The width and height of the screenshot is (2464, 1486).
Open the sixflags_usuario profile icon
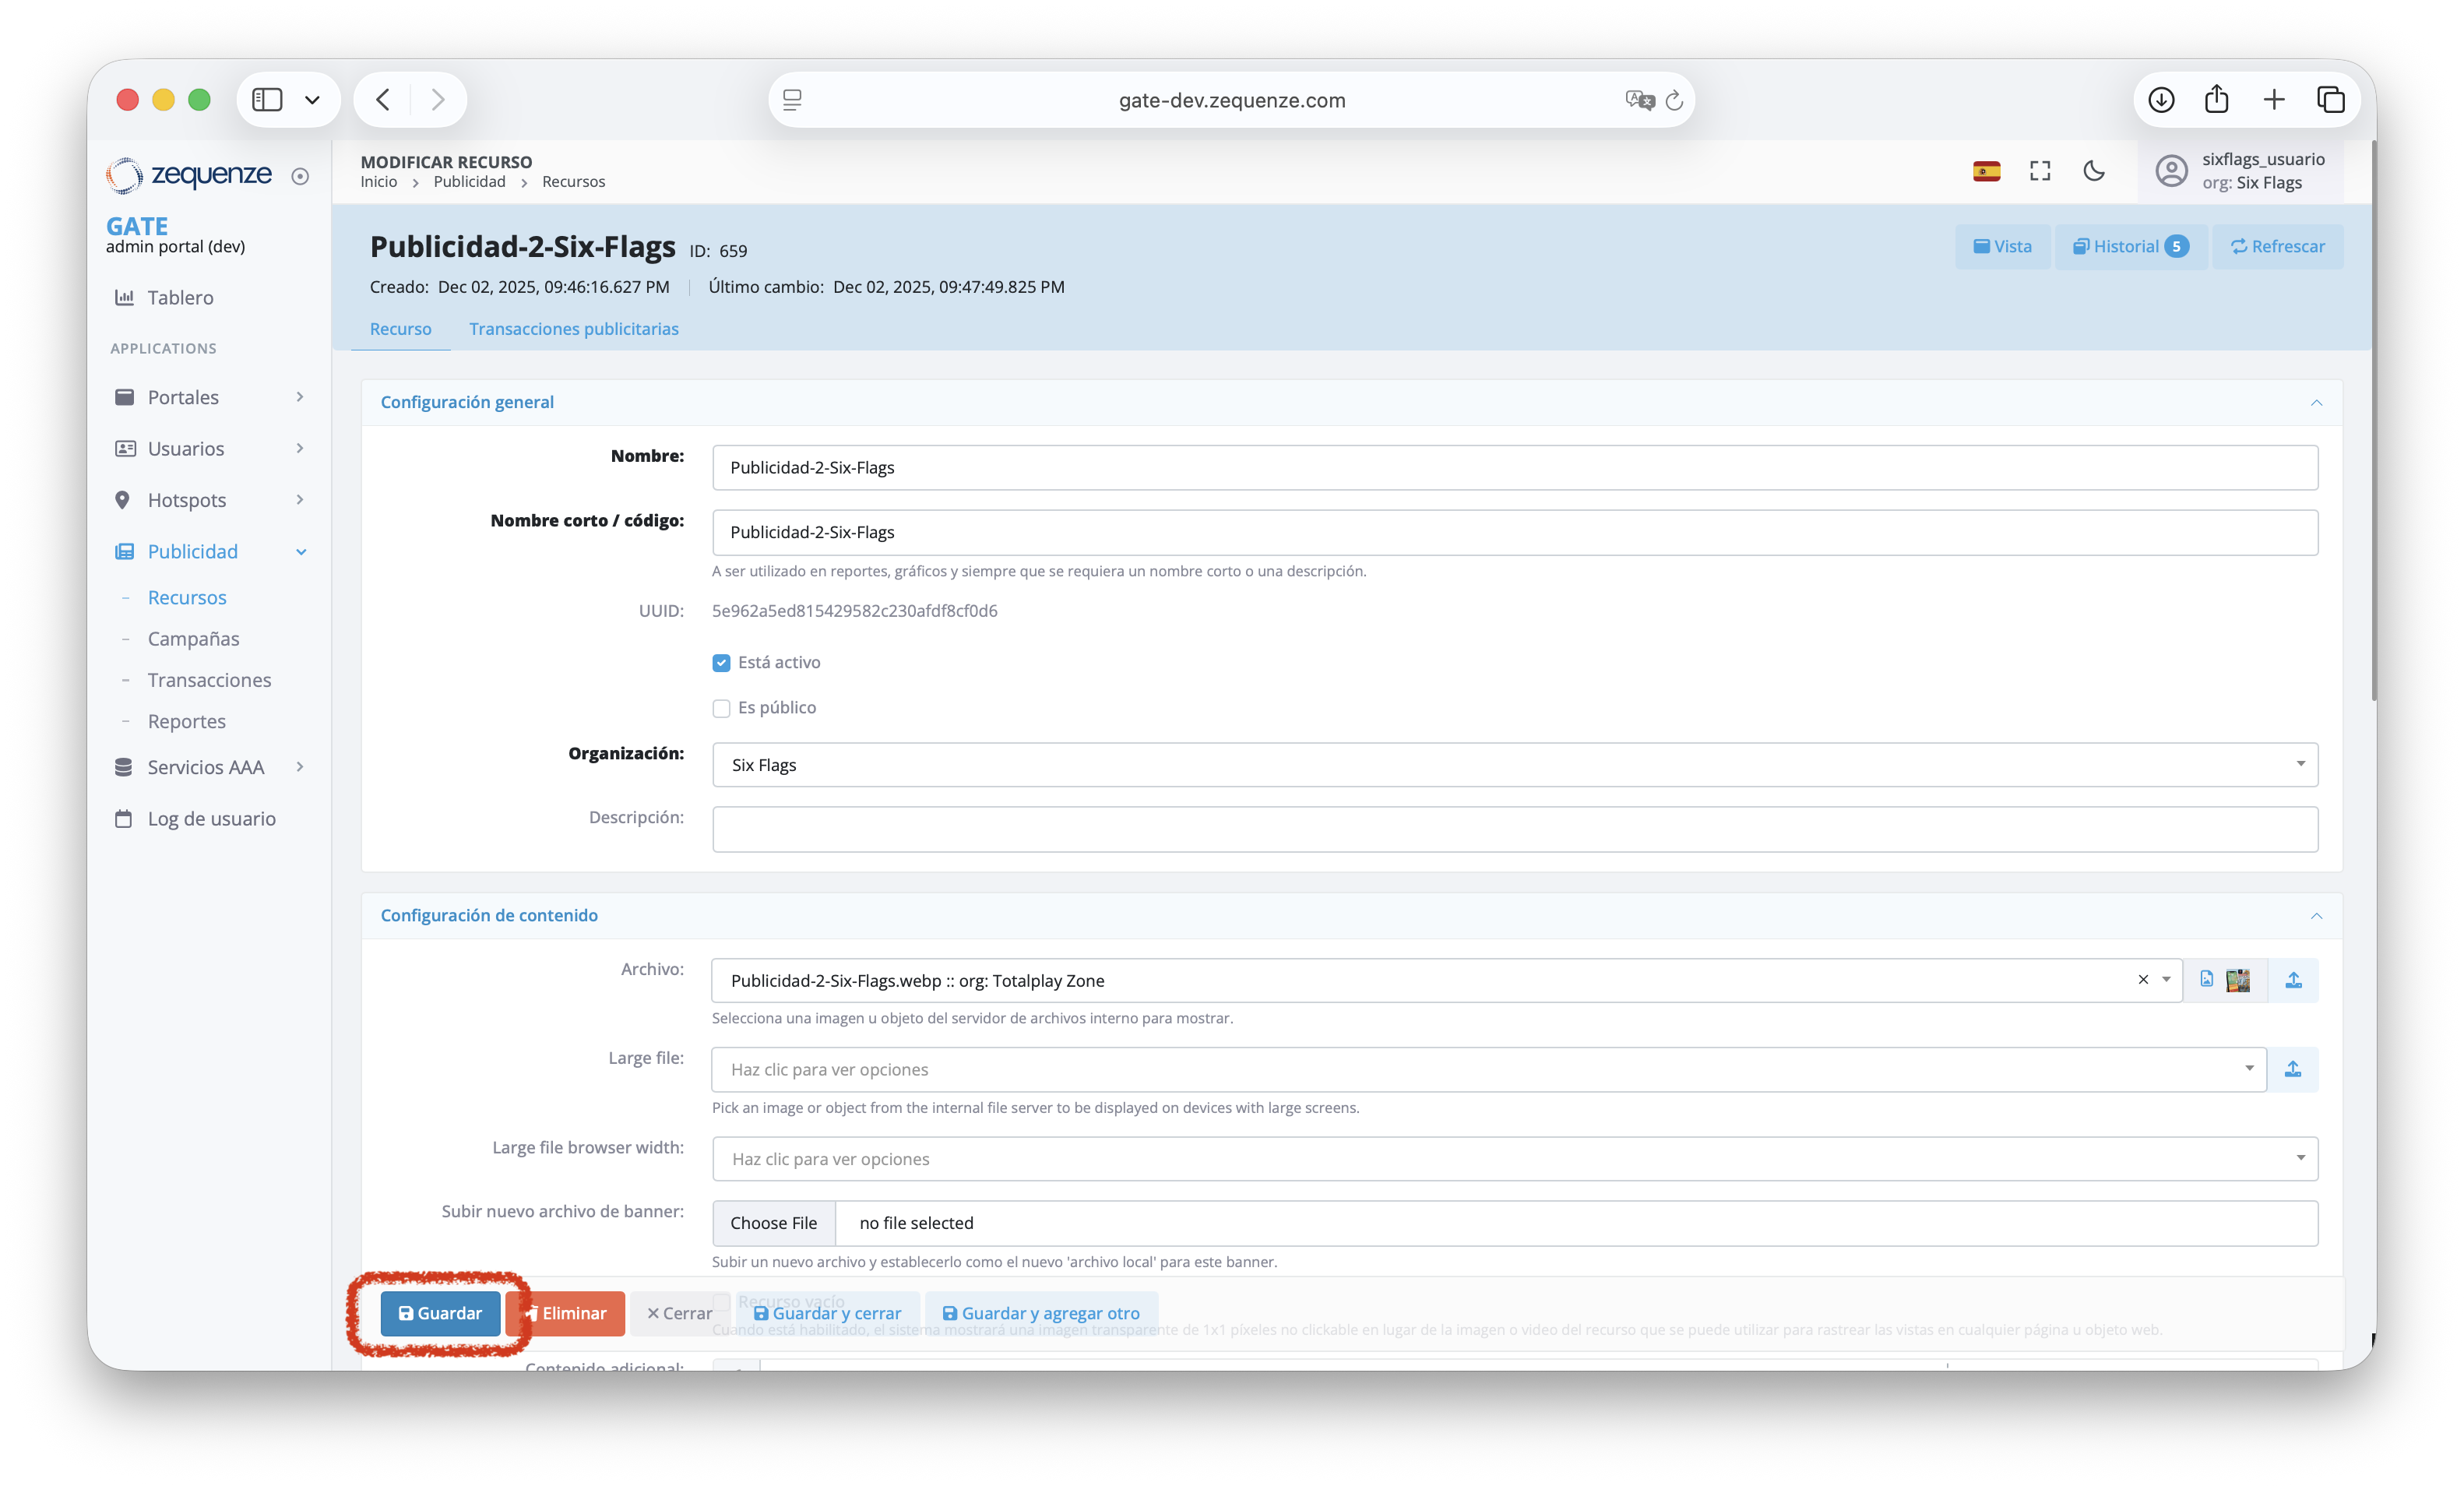point(2171,171)
